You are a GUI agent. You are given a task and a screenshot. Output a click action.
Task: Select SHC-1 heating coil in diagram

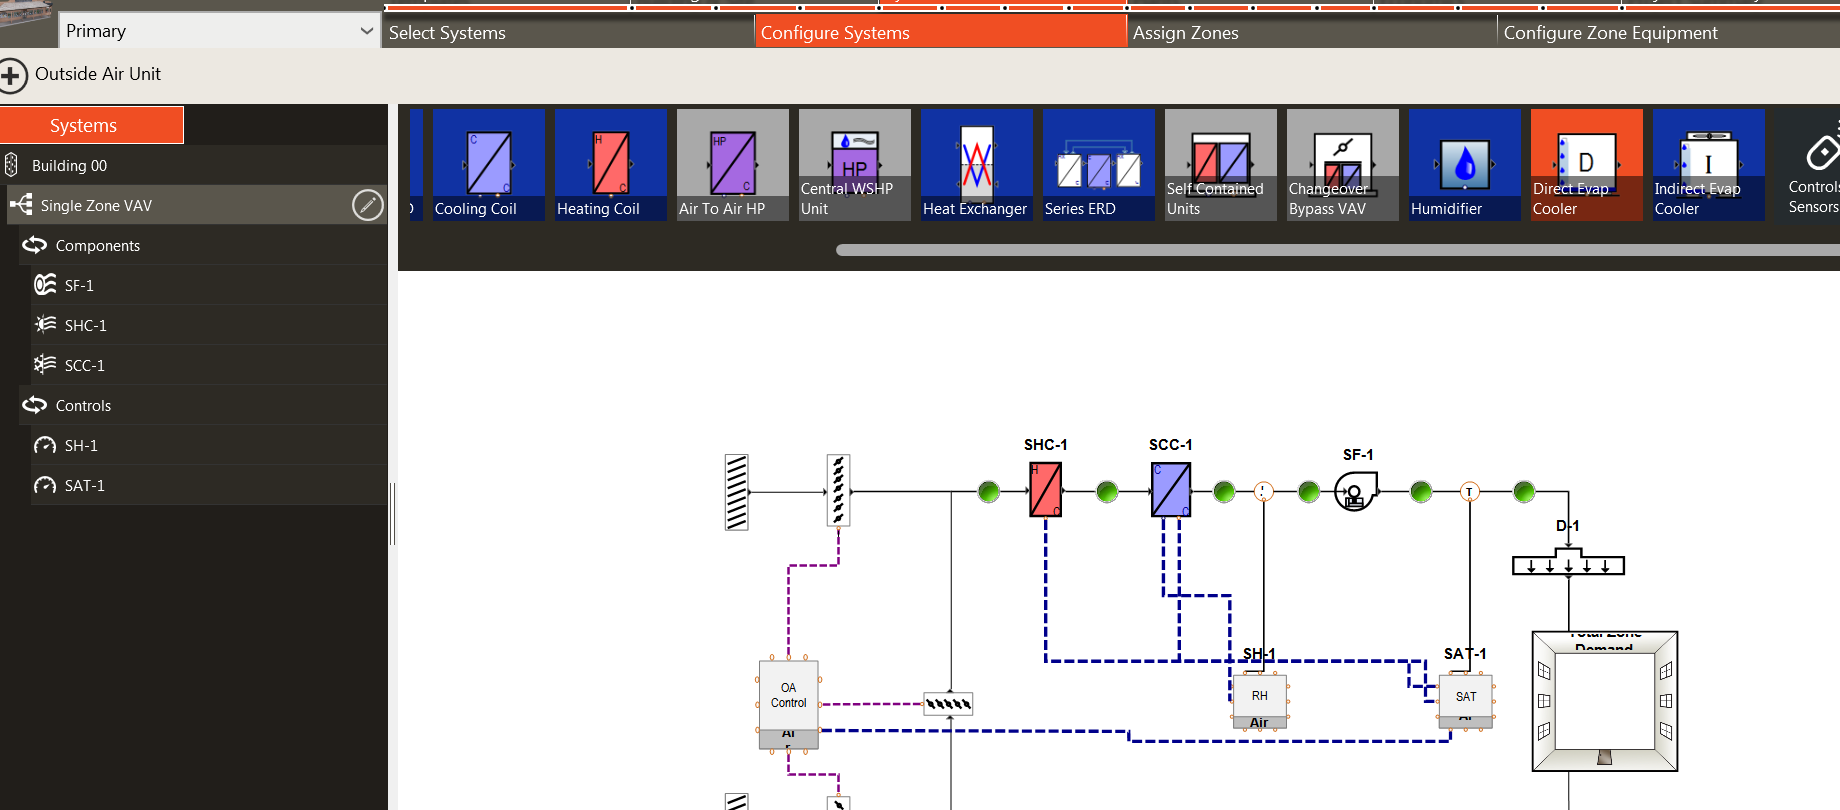coord(1046,490)
